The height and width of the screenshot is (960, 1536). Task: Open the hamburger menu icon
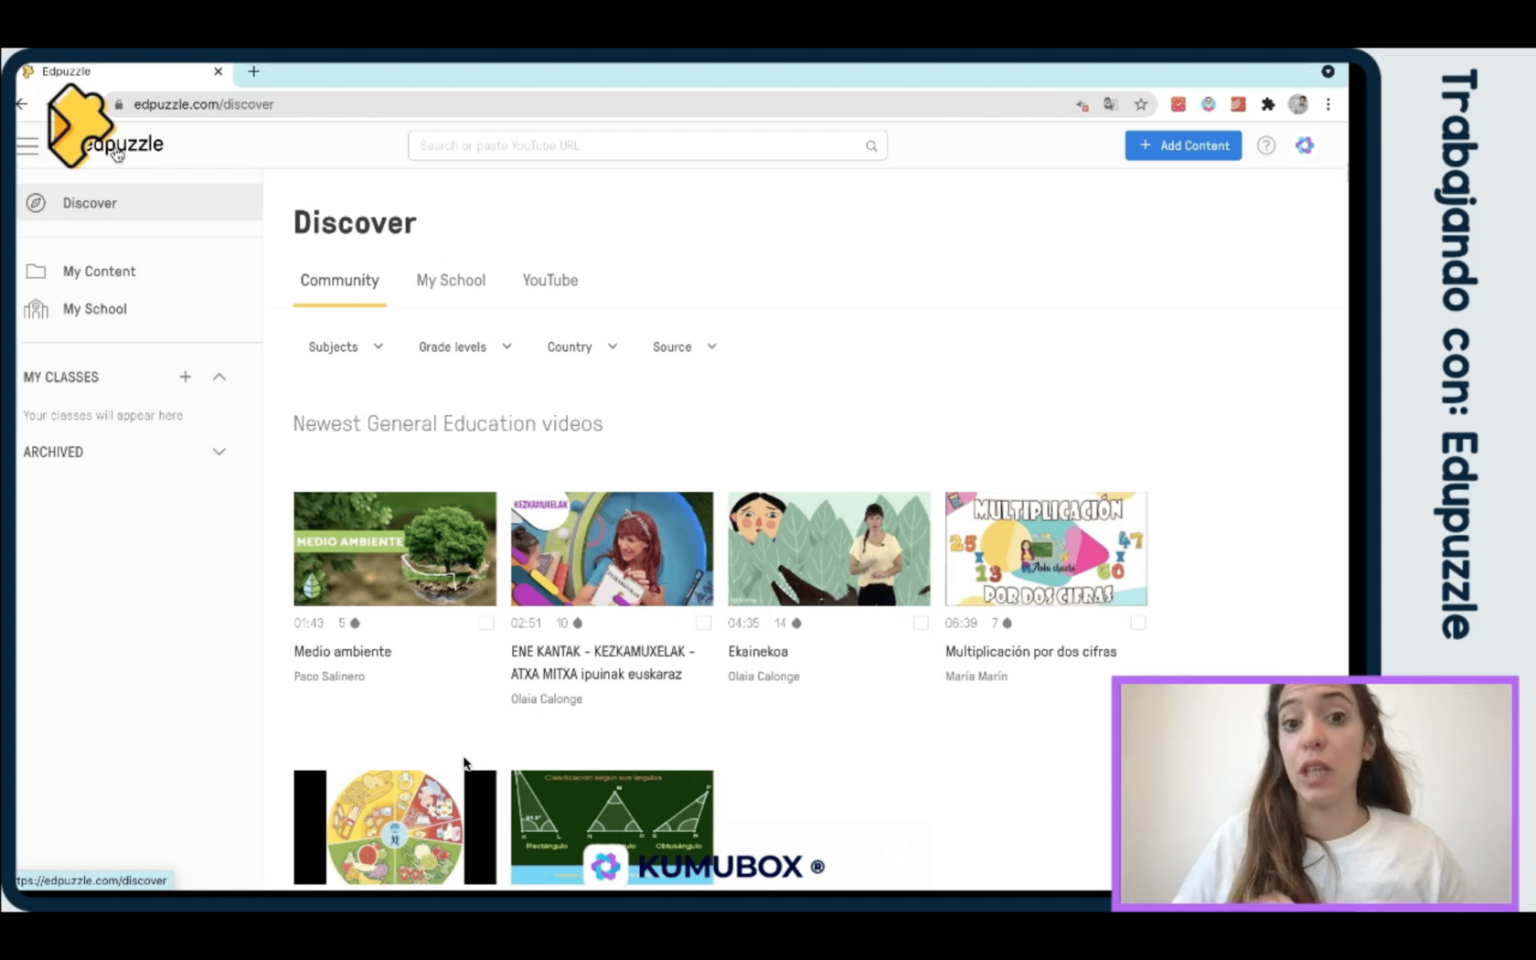click(27, 146)
